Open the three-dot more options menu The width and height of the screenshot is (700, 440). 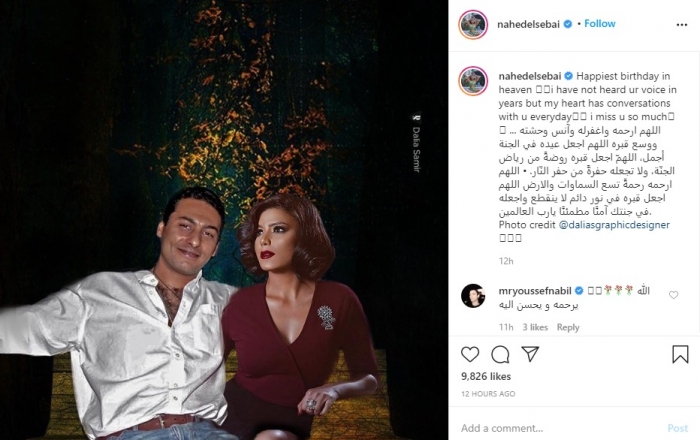[682, 25]
